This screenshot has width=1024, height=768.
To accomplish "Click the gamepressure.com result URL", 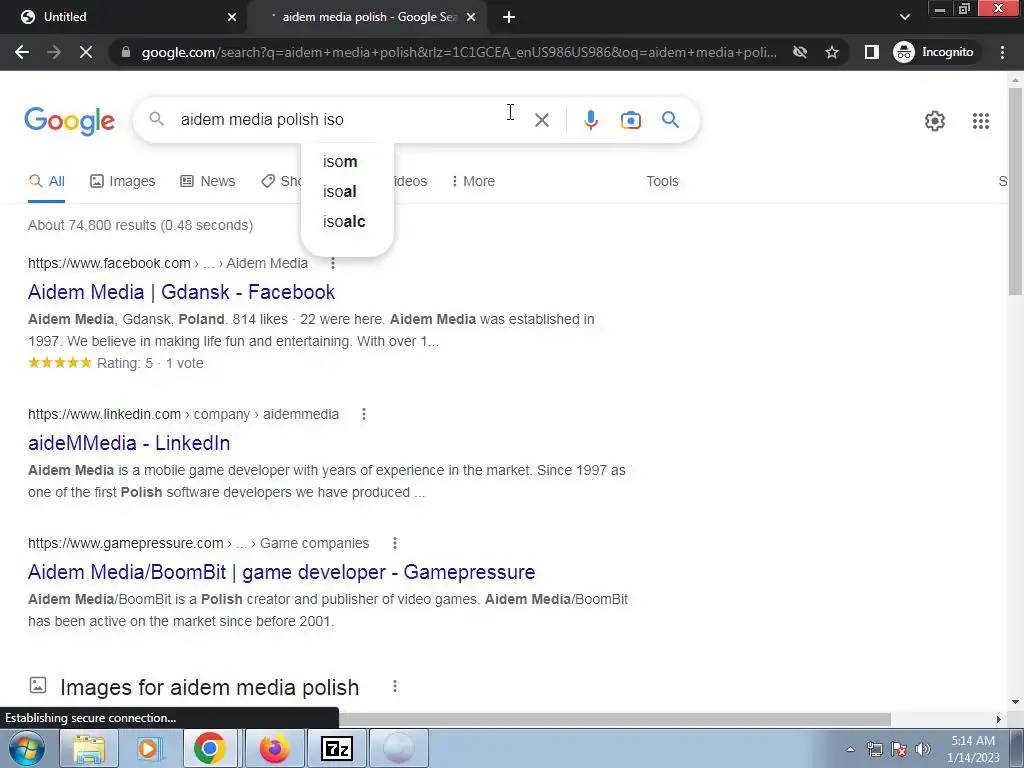I will pos(199,543).
